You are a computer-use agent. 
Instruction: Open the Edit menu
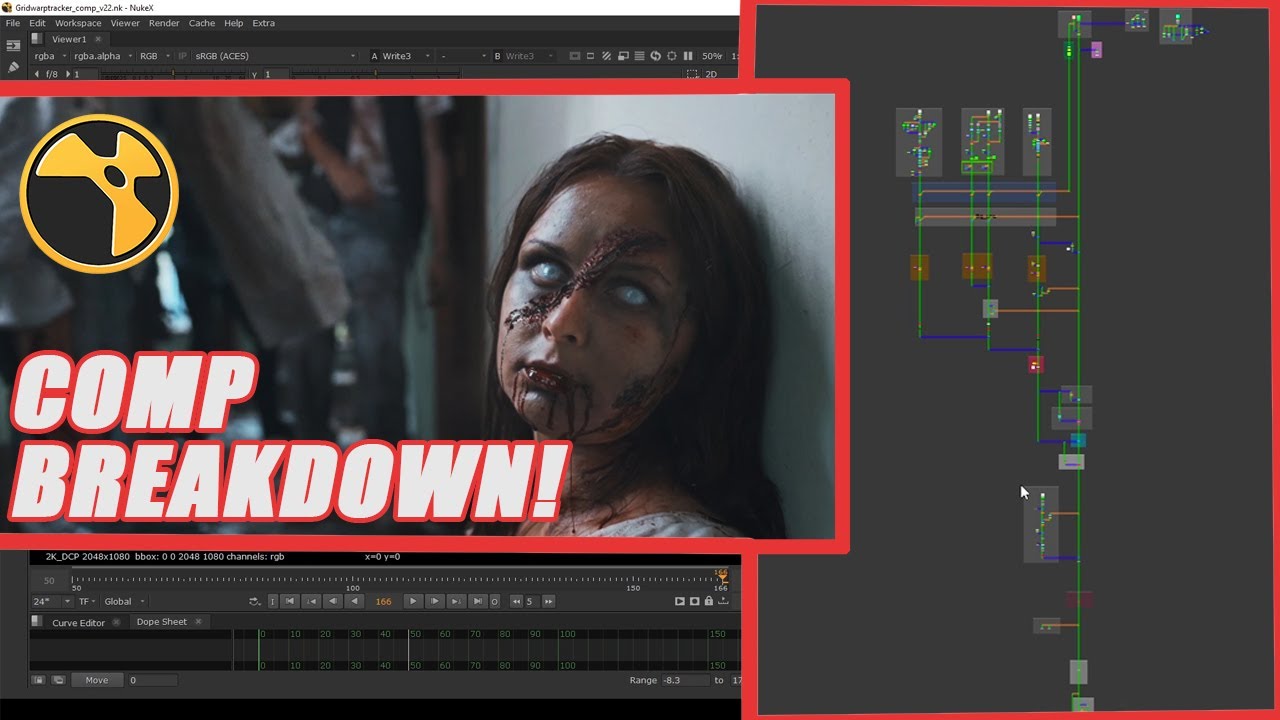tap(37, 23)
